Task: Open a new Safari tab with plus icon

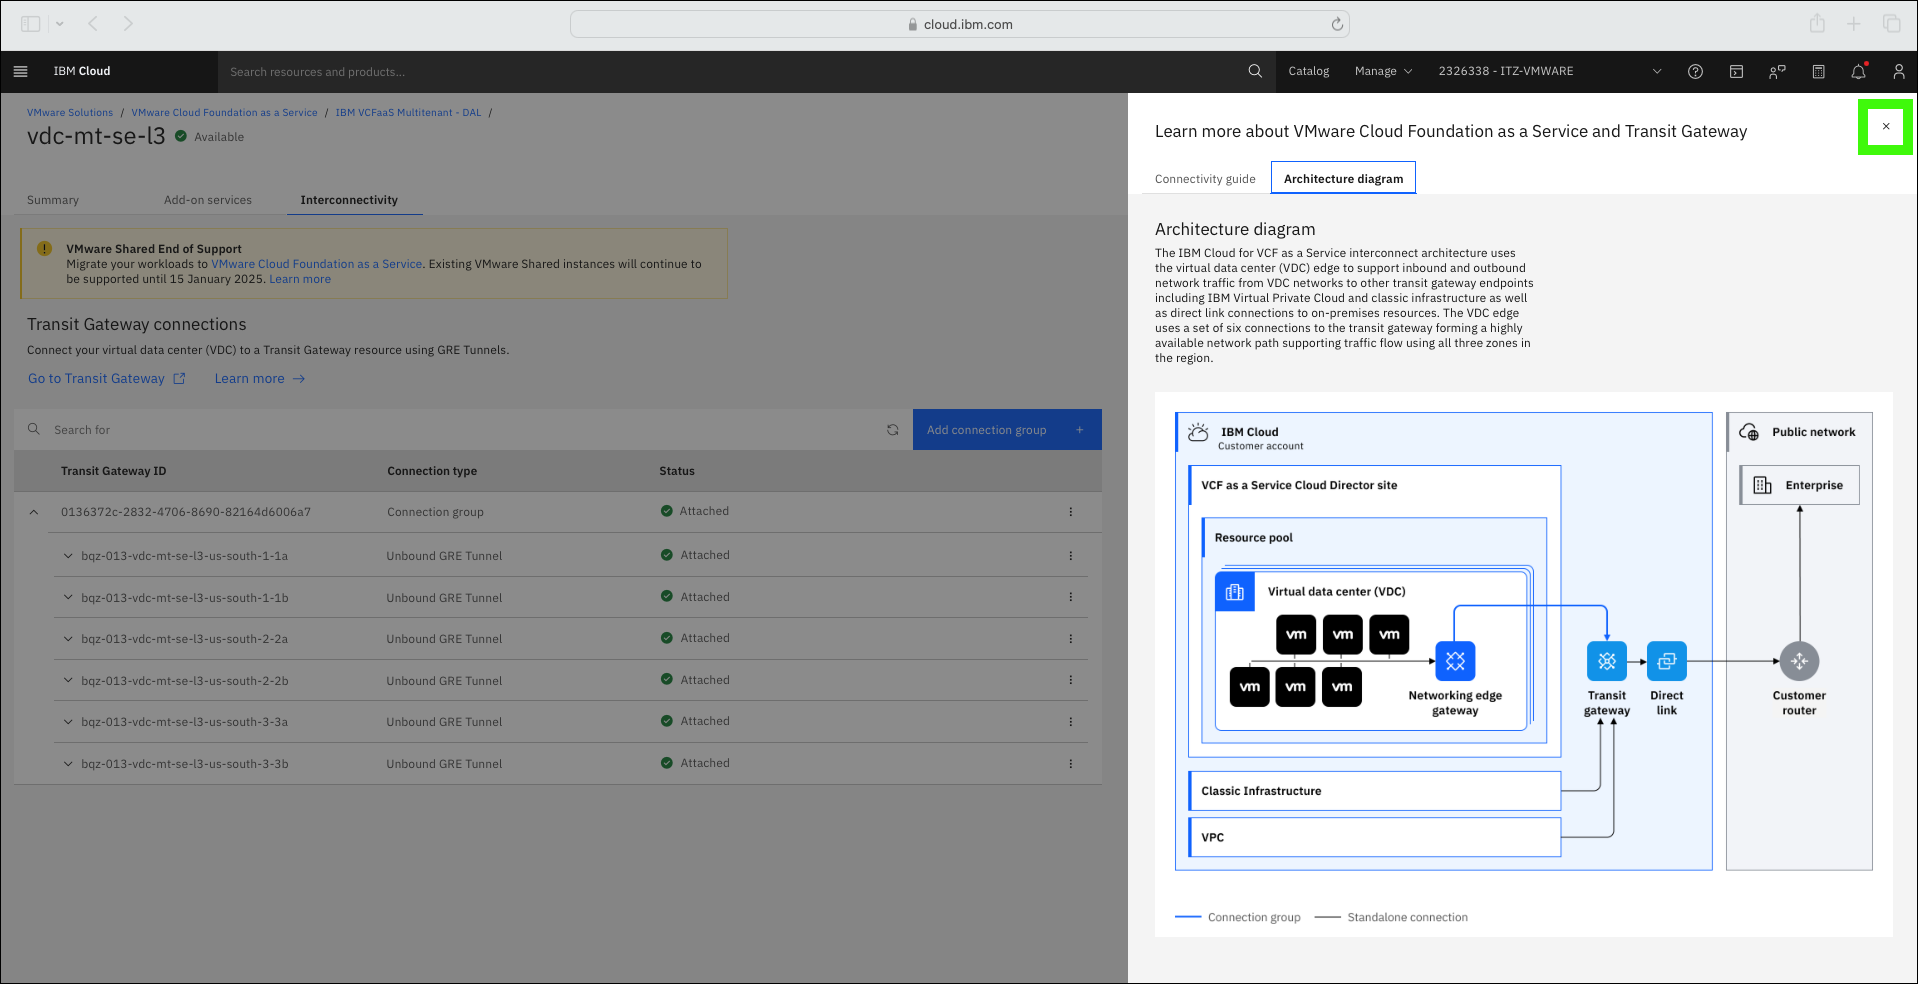Action: click(1854, 23)
